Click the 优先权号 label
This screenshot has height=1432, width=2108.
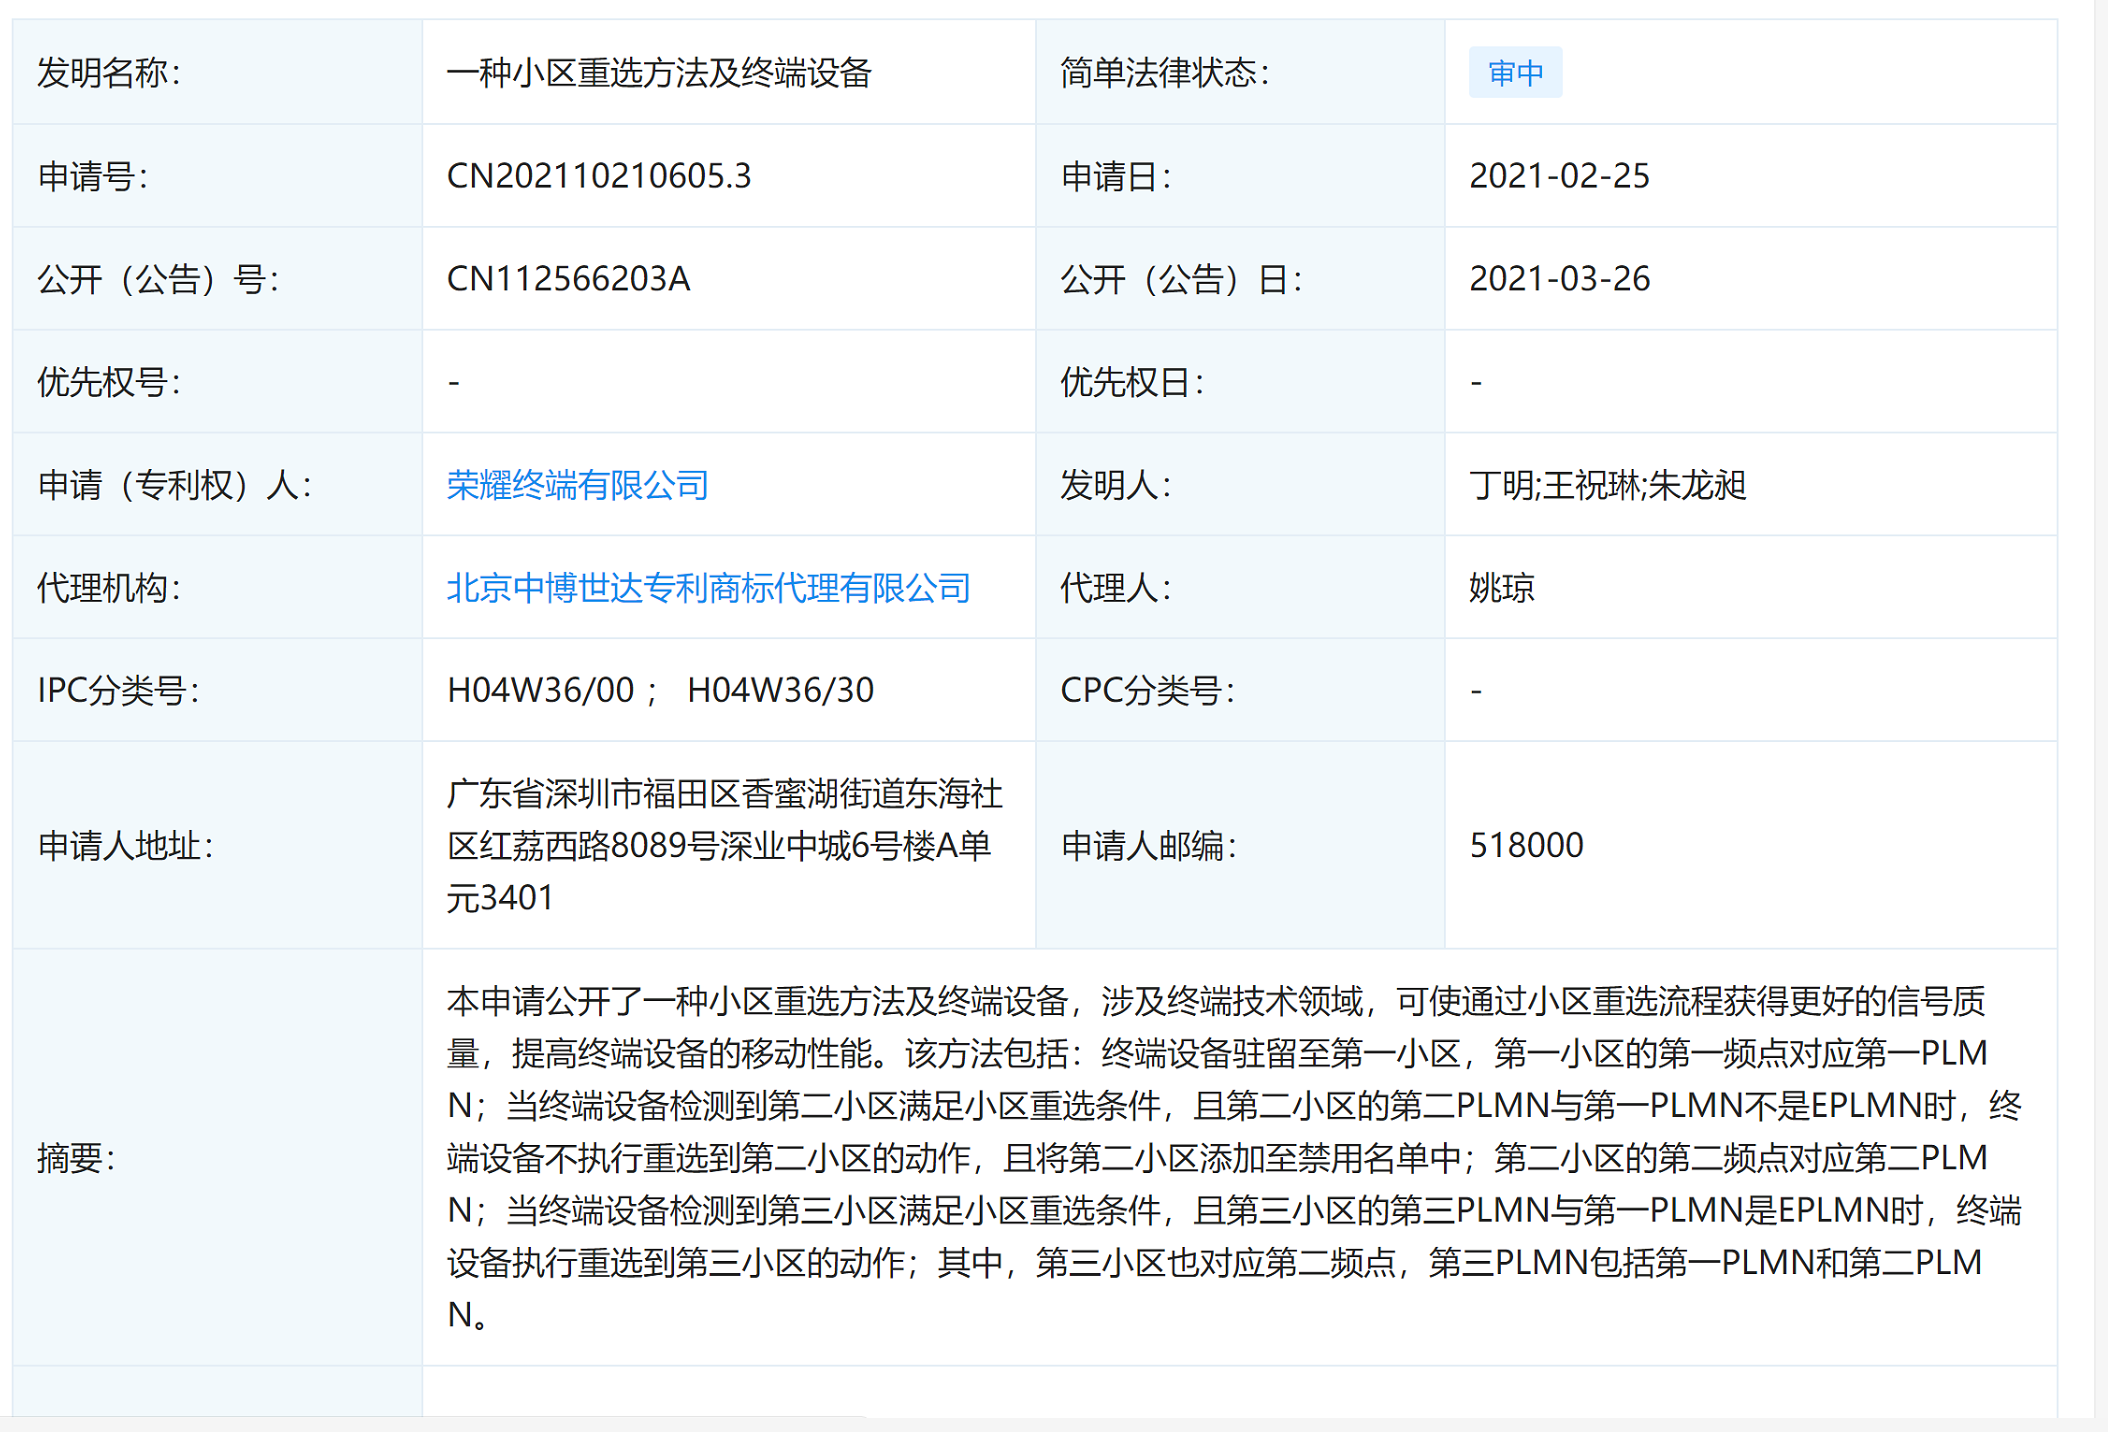click(x=108, y=382)
